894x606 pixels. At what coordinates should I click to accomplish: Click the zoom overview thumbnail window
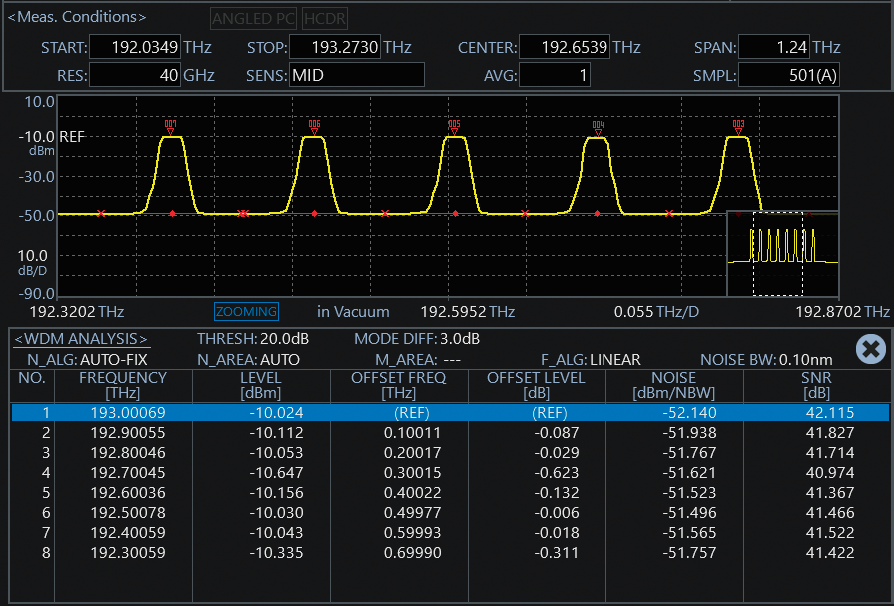tap(783, 254)
